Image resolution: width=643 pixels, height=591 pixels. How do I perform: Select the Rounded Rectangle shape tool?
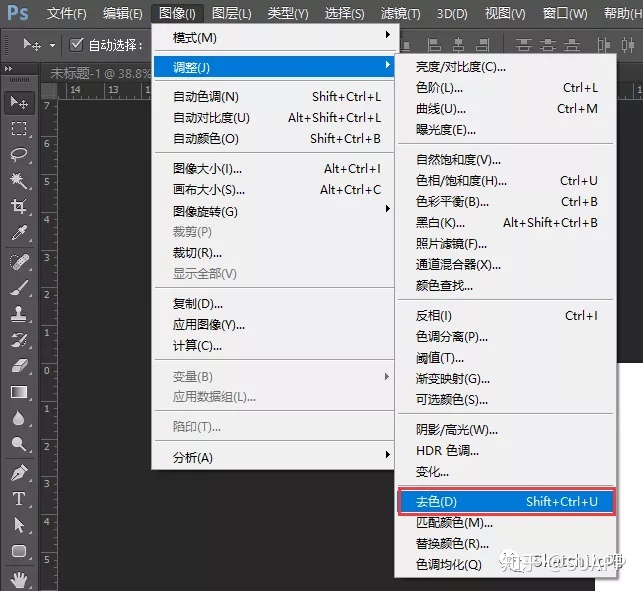point(19,551)
